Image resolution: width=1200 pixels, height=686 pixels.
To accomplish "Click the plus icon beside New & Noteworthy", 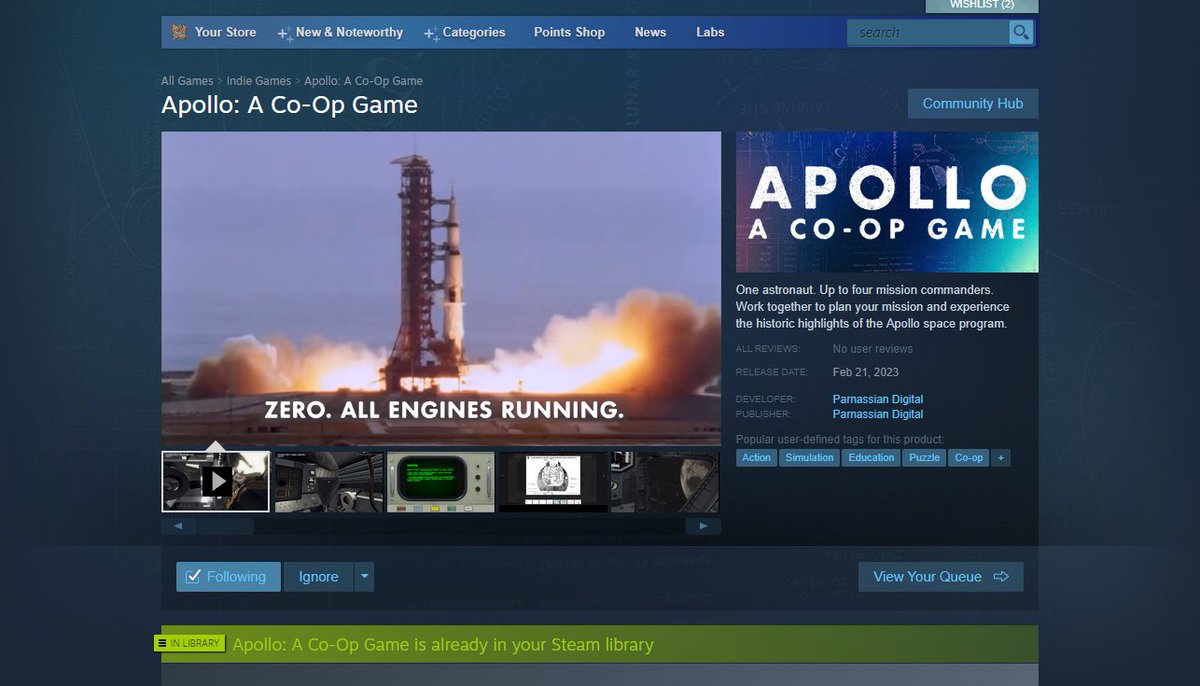I will click(285, 34).
